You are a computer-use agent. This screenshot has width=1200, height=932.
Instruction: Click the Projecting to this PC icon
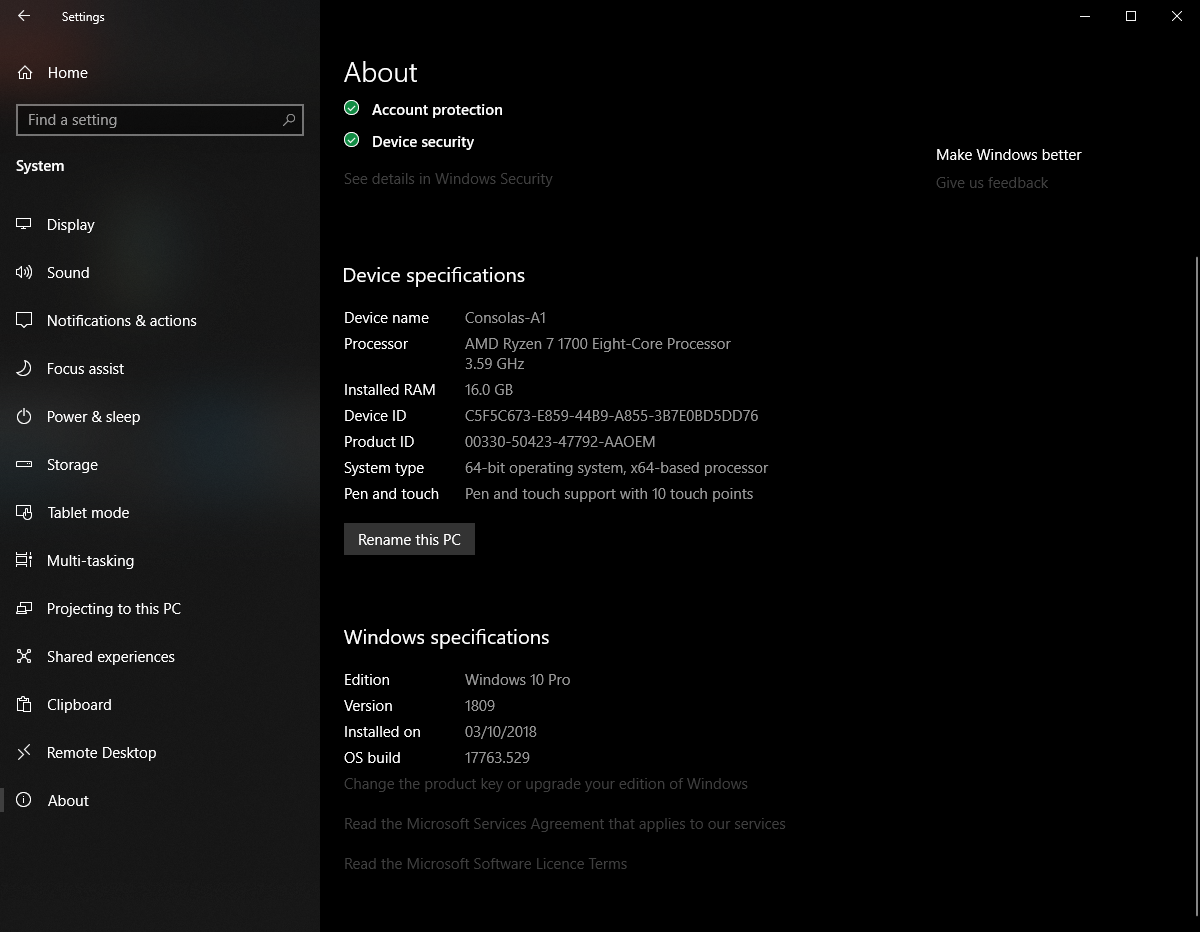click(x=25, y=609)
